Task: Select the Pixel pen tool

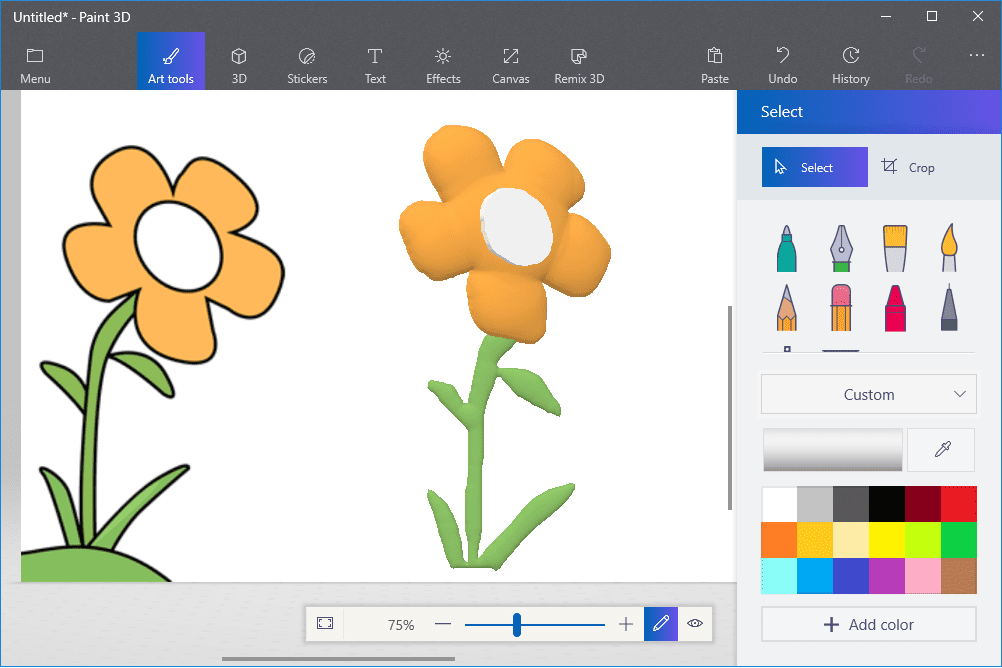Action: coord(949,307)
